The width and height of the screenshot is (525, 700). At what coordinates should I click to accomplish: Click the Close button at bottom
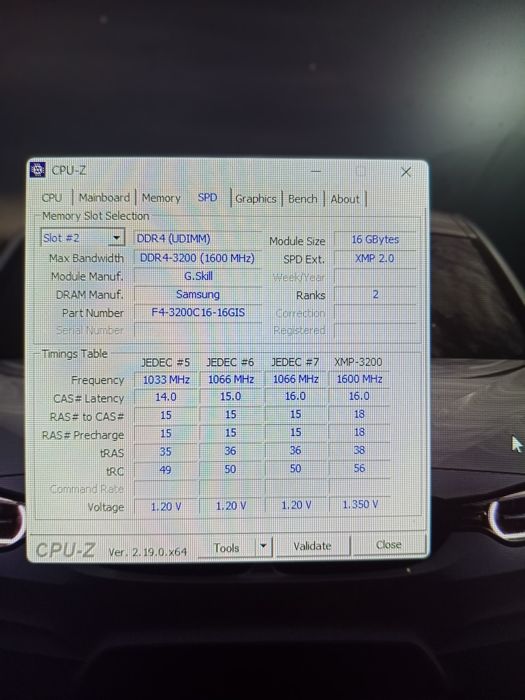pyautogui.click(x=389, y=545)
